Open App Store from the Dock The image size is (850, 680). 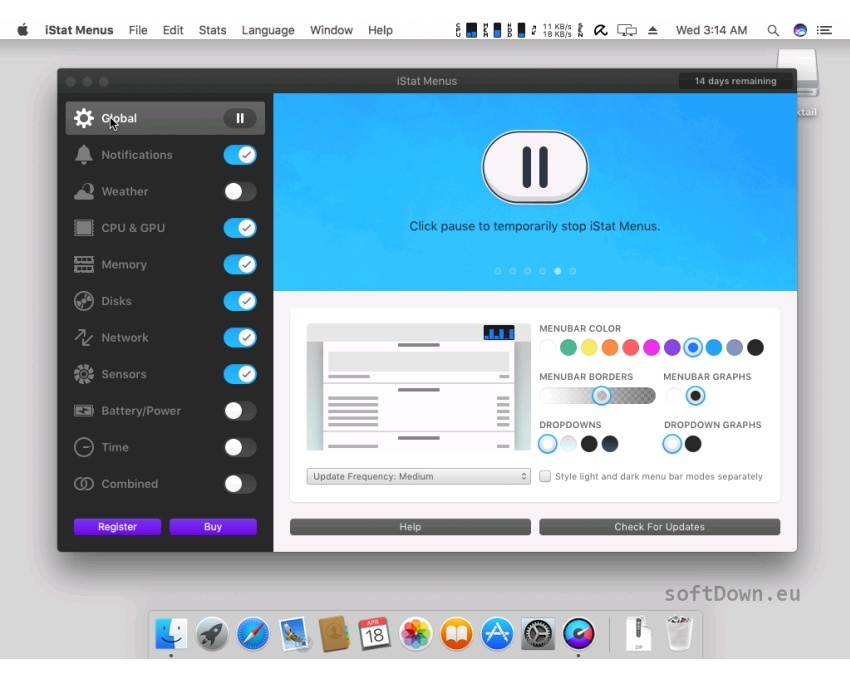(x=497, y=633)
